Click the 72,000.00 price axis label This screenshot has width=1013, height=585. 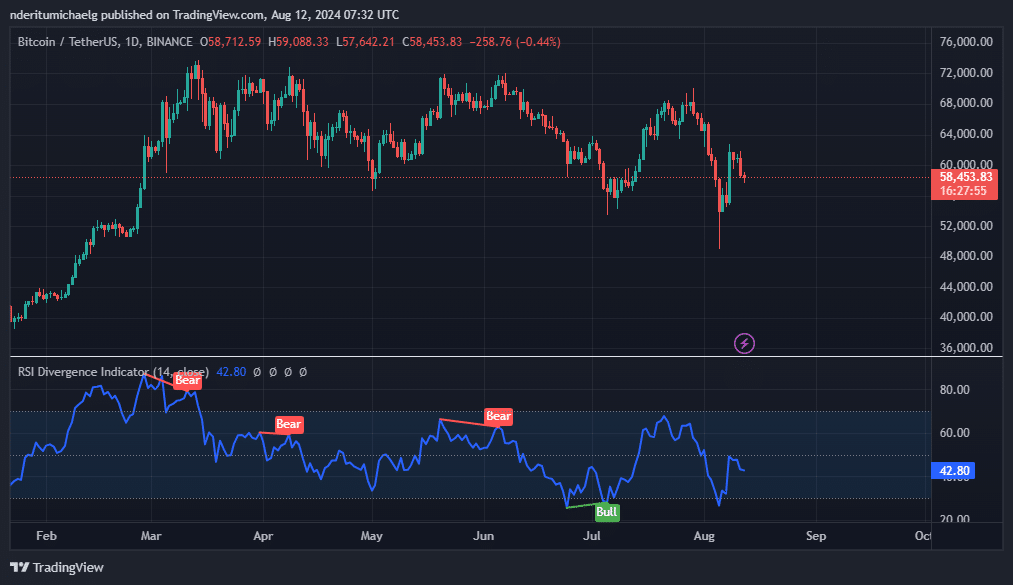(x=966, y=72)
